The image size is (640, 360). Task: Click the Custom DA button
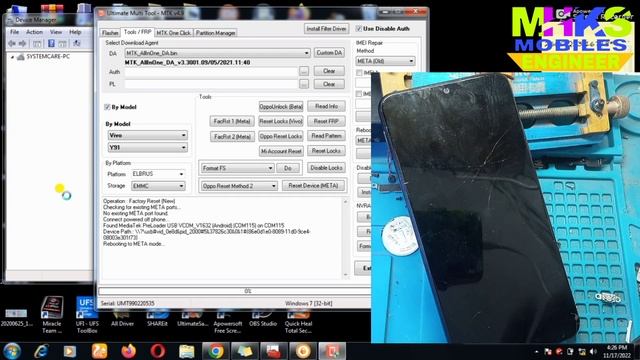click(329, 53)
